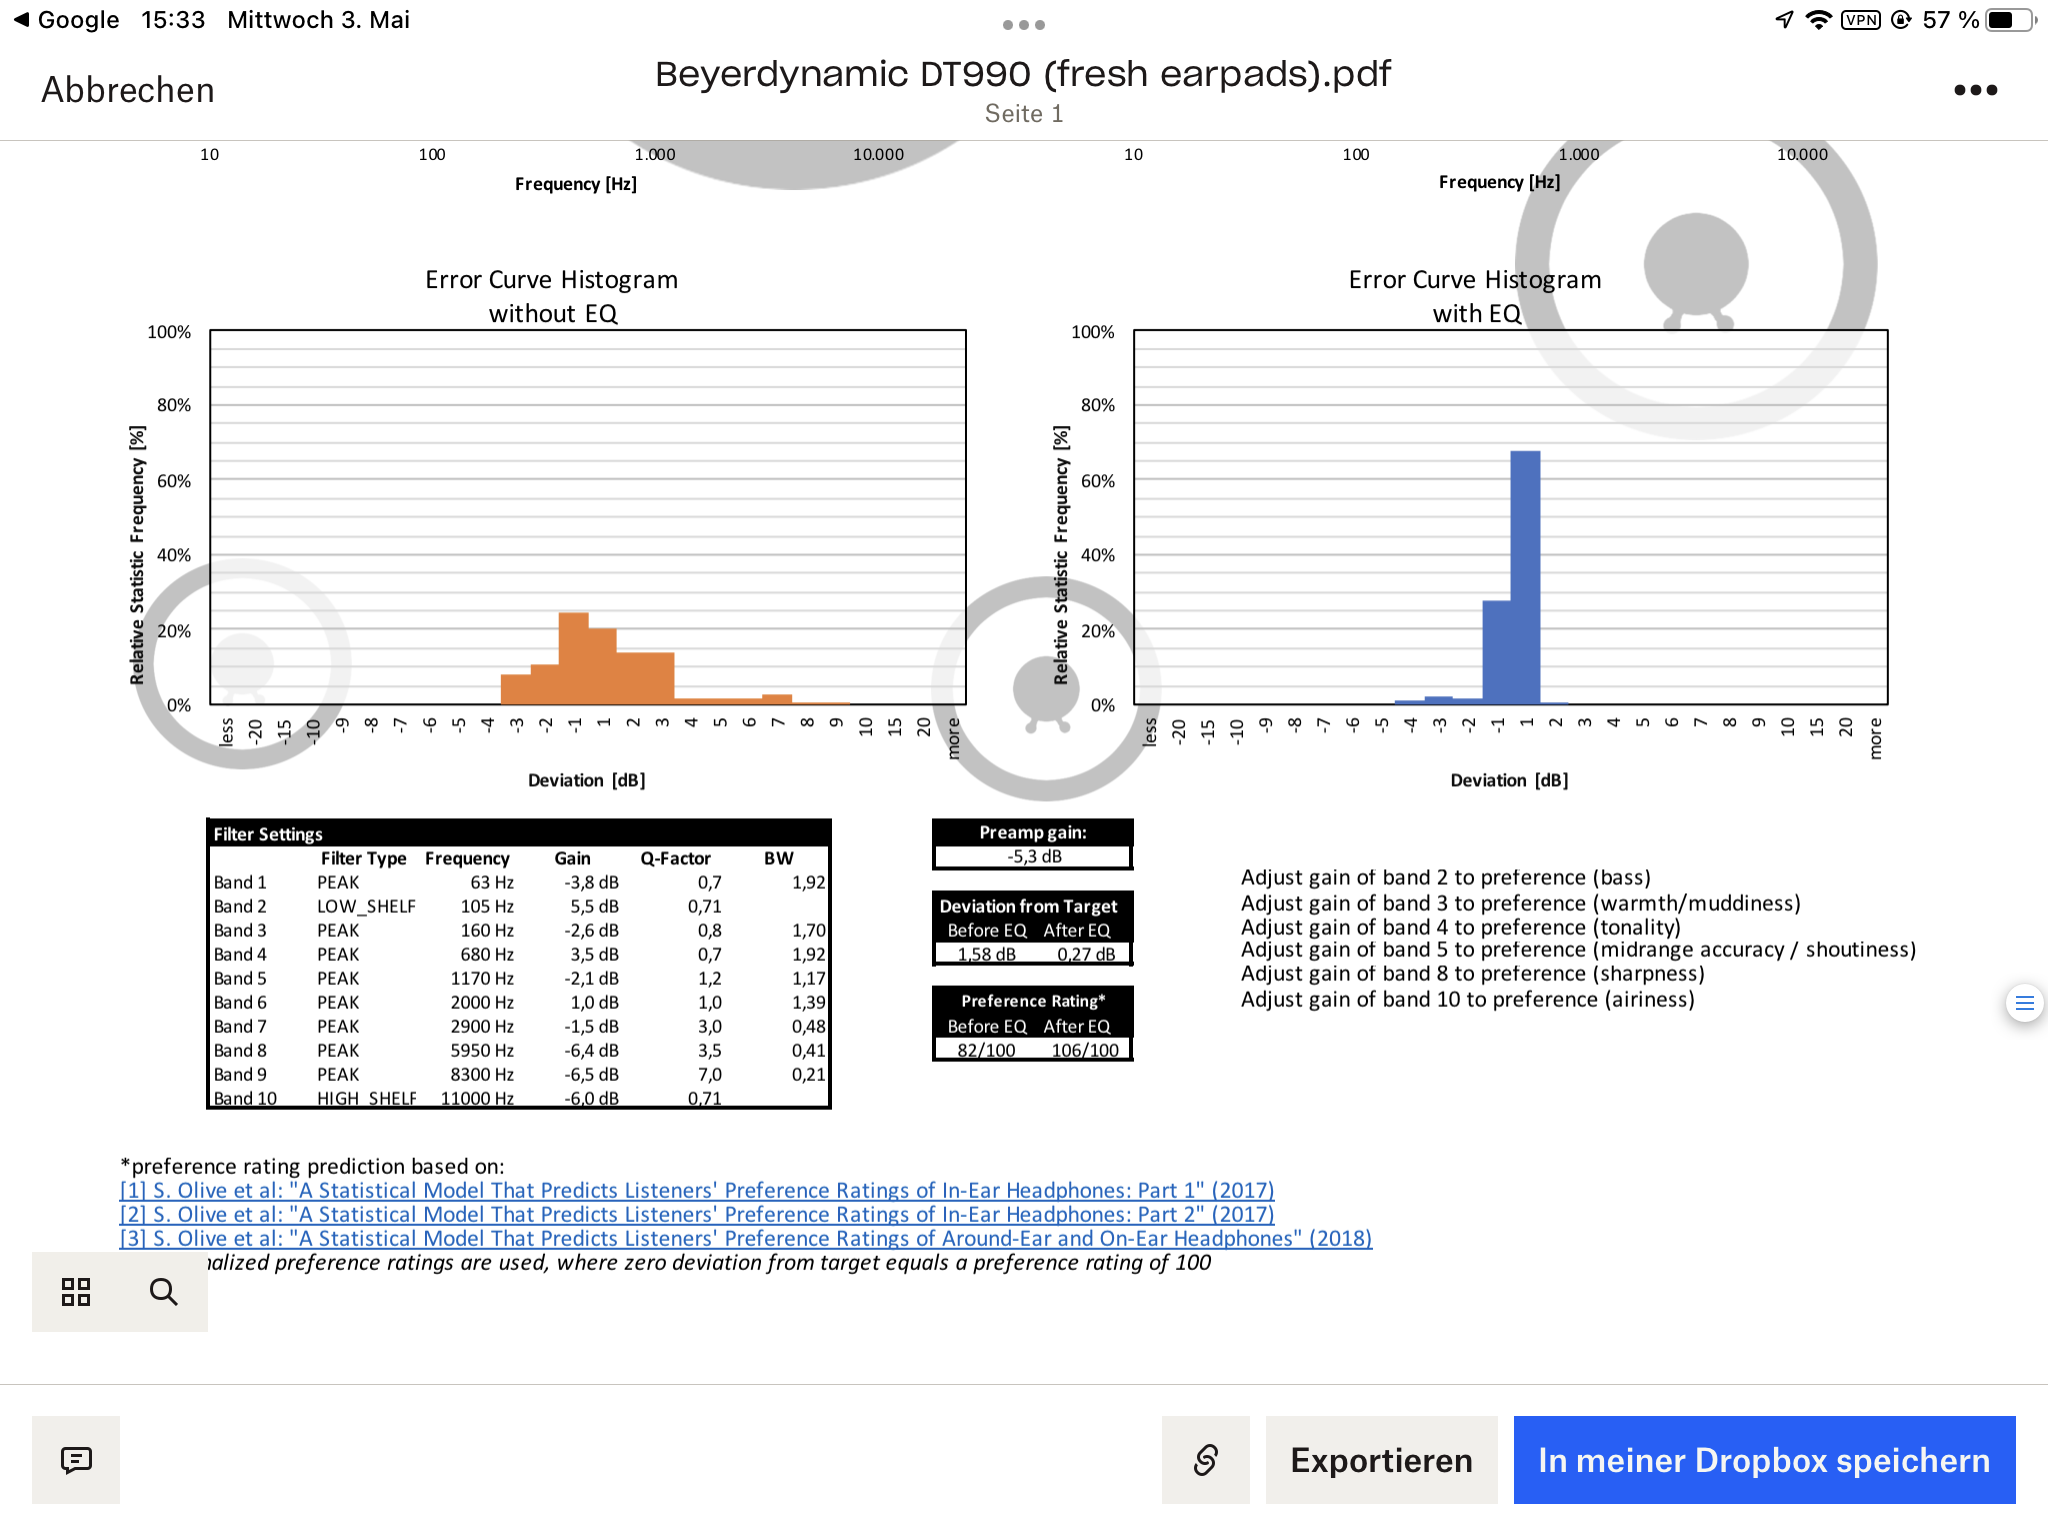The width and height of the screenshot is (2048, 1536).
Task: Select text 'Adjust gain of band 10 to preference (airiness)'
Action: (1468, 999)
